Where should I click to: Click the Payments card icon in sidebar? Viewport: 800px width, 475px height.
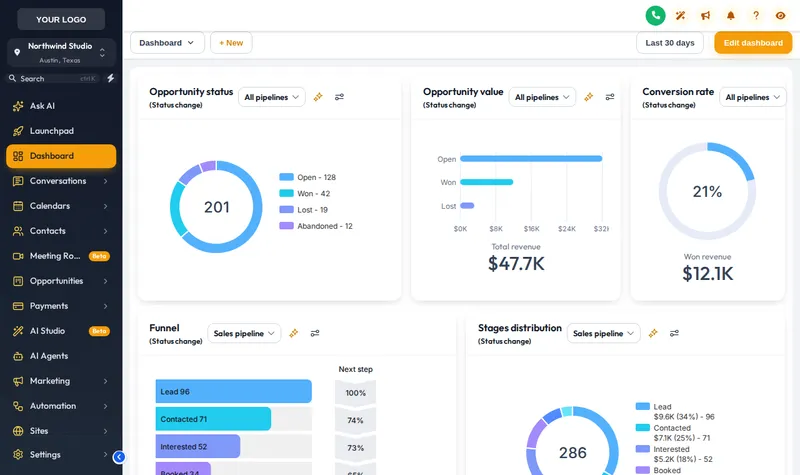tap(18, 306)
